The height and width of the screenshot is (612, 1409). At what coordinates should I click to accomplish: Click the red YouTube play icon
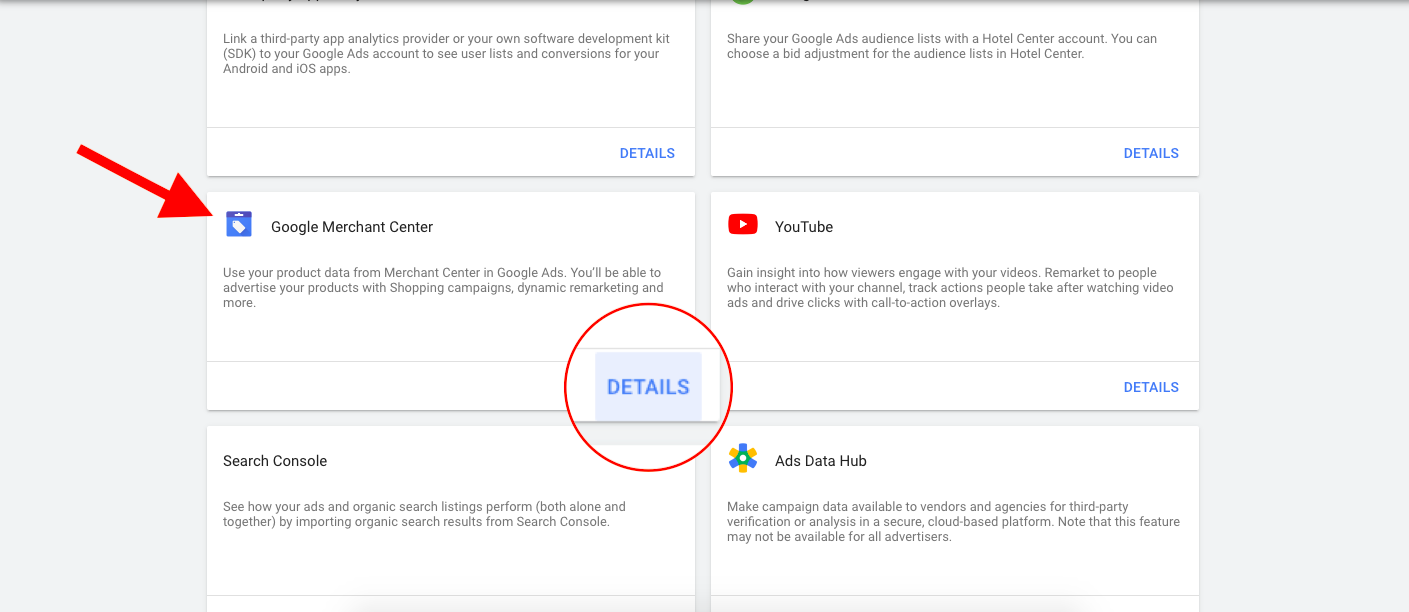pyautogui.click(x=743, y=224)
